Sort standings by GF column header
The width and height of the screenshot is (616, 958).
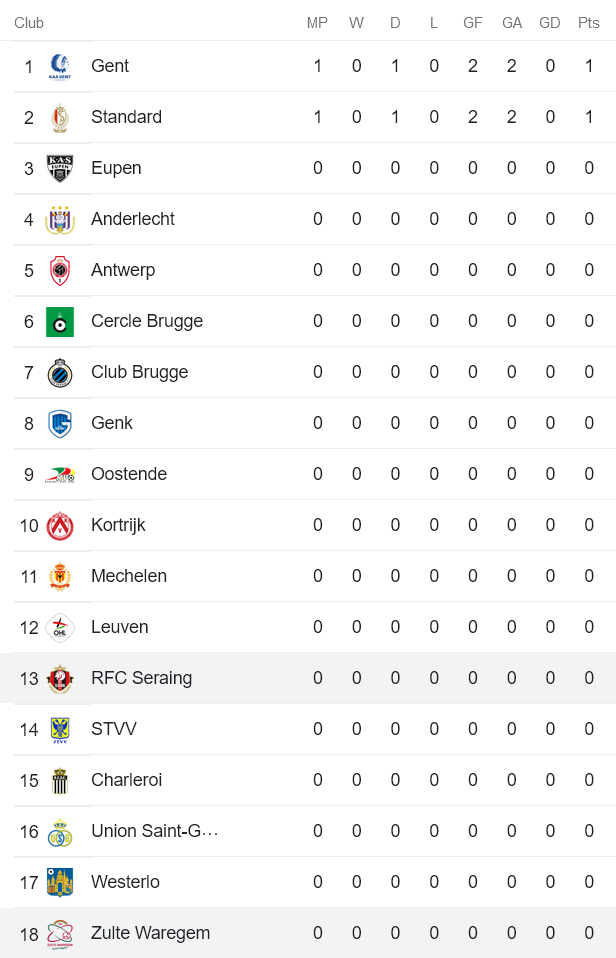click(472, 22)
